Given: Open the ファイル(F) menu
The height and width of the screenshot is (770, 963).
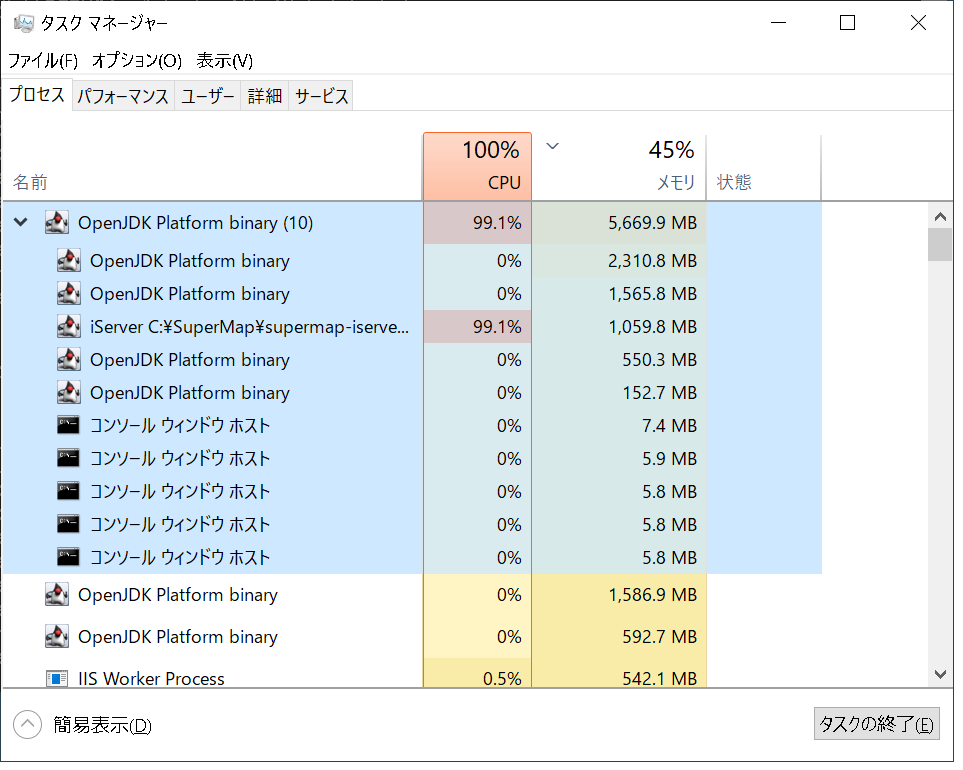Looking at the screenshot, I should pyautogui.click(x=43, y=61).
